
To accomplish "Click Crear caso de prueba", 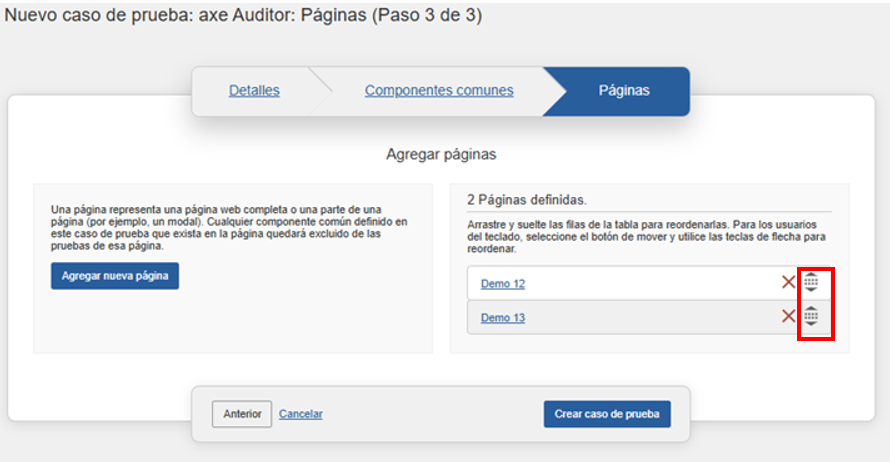I will [607, 414].
